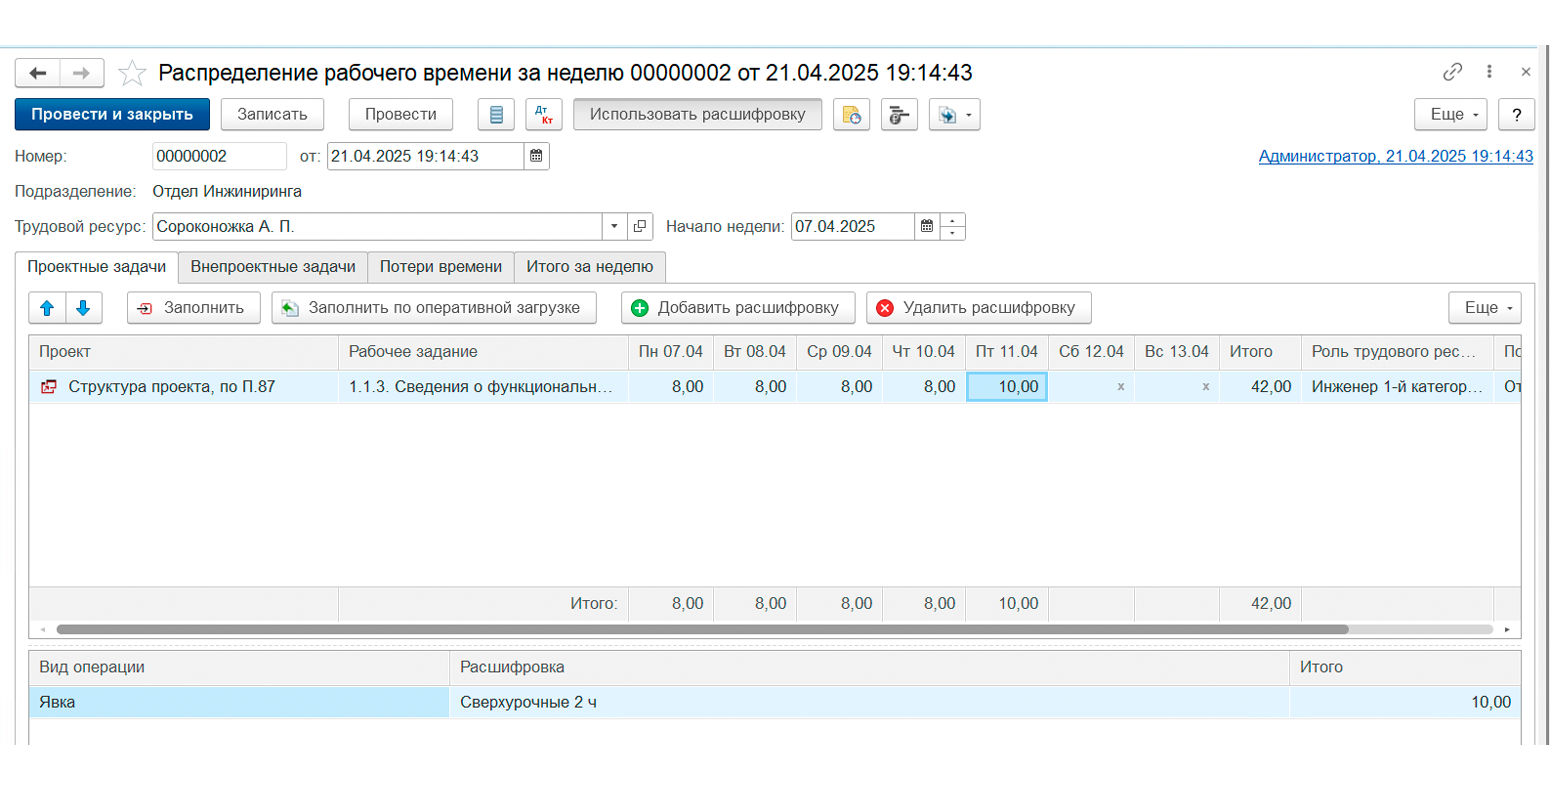
Task: Click the Трудовой ресурс input field
Action: [x=377, y=226]
